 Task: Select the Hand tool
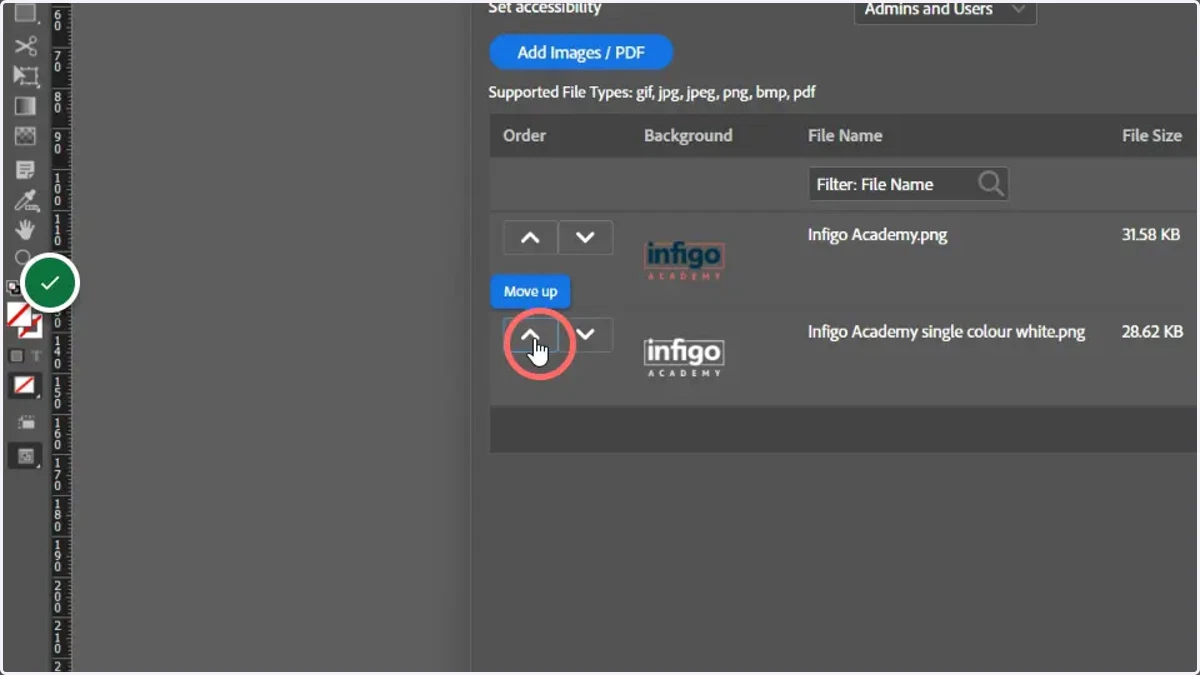25,230
